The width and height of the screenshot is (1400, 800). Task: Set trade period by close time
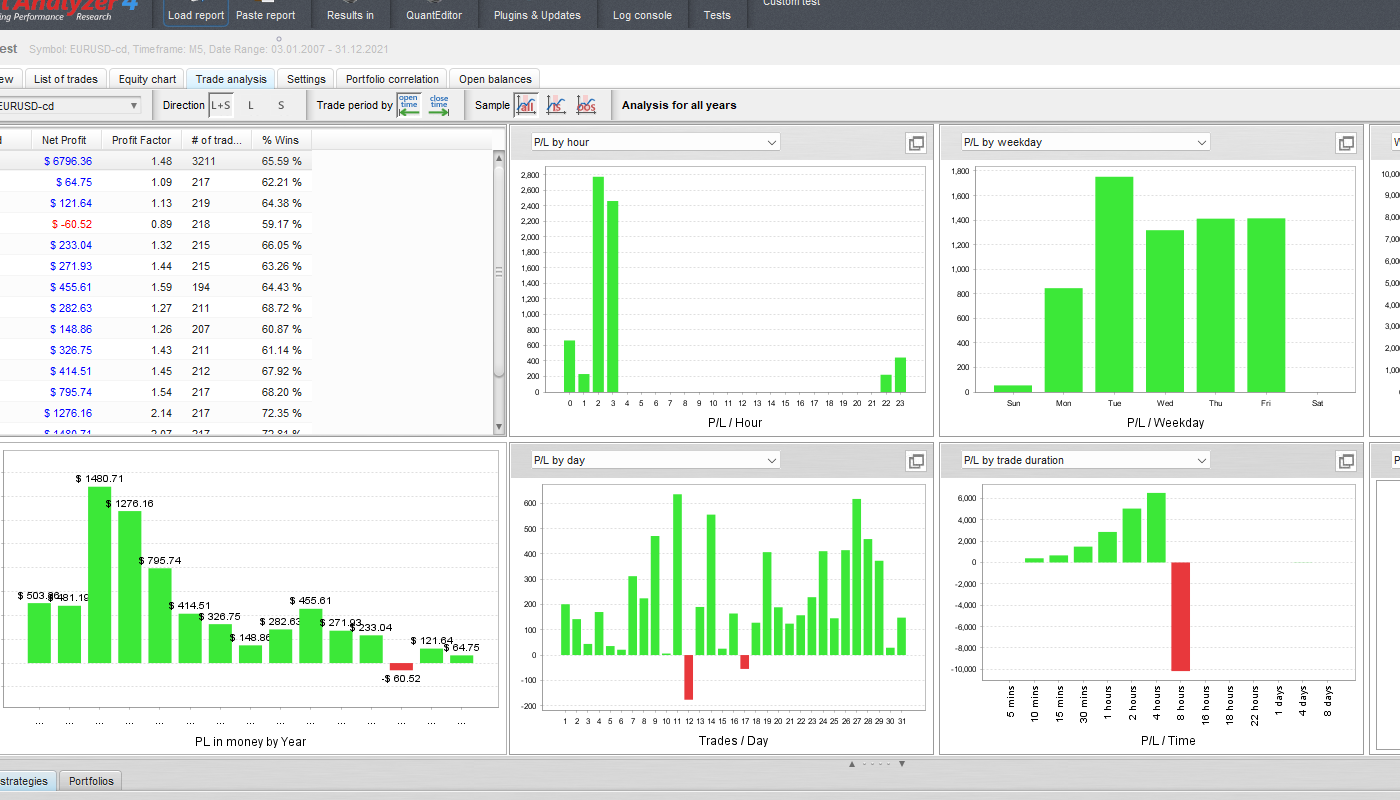tap(439, 105)
